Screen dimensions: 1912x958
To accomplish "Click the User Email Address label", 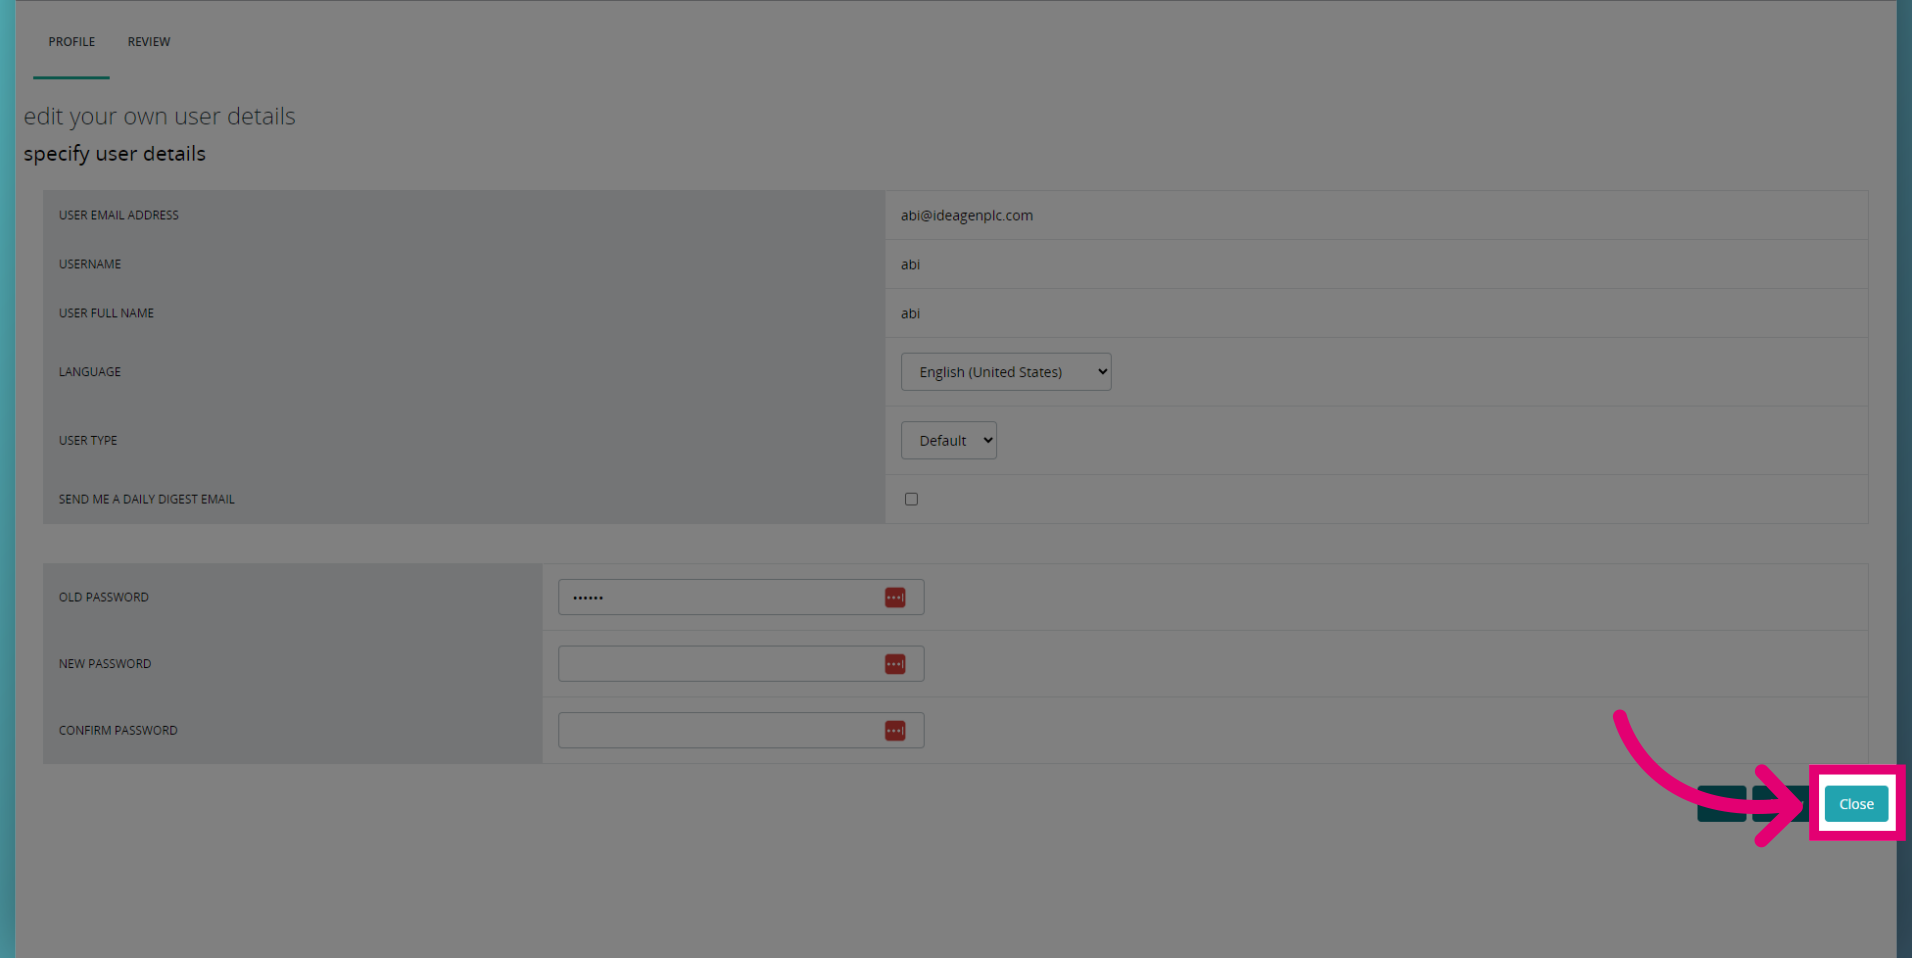I will 119,215.
